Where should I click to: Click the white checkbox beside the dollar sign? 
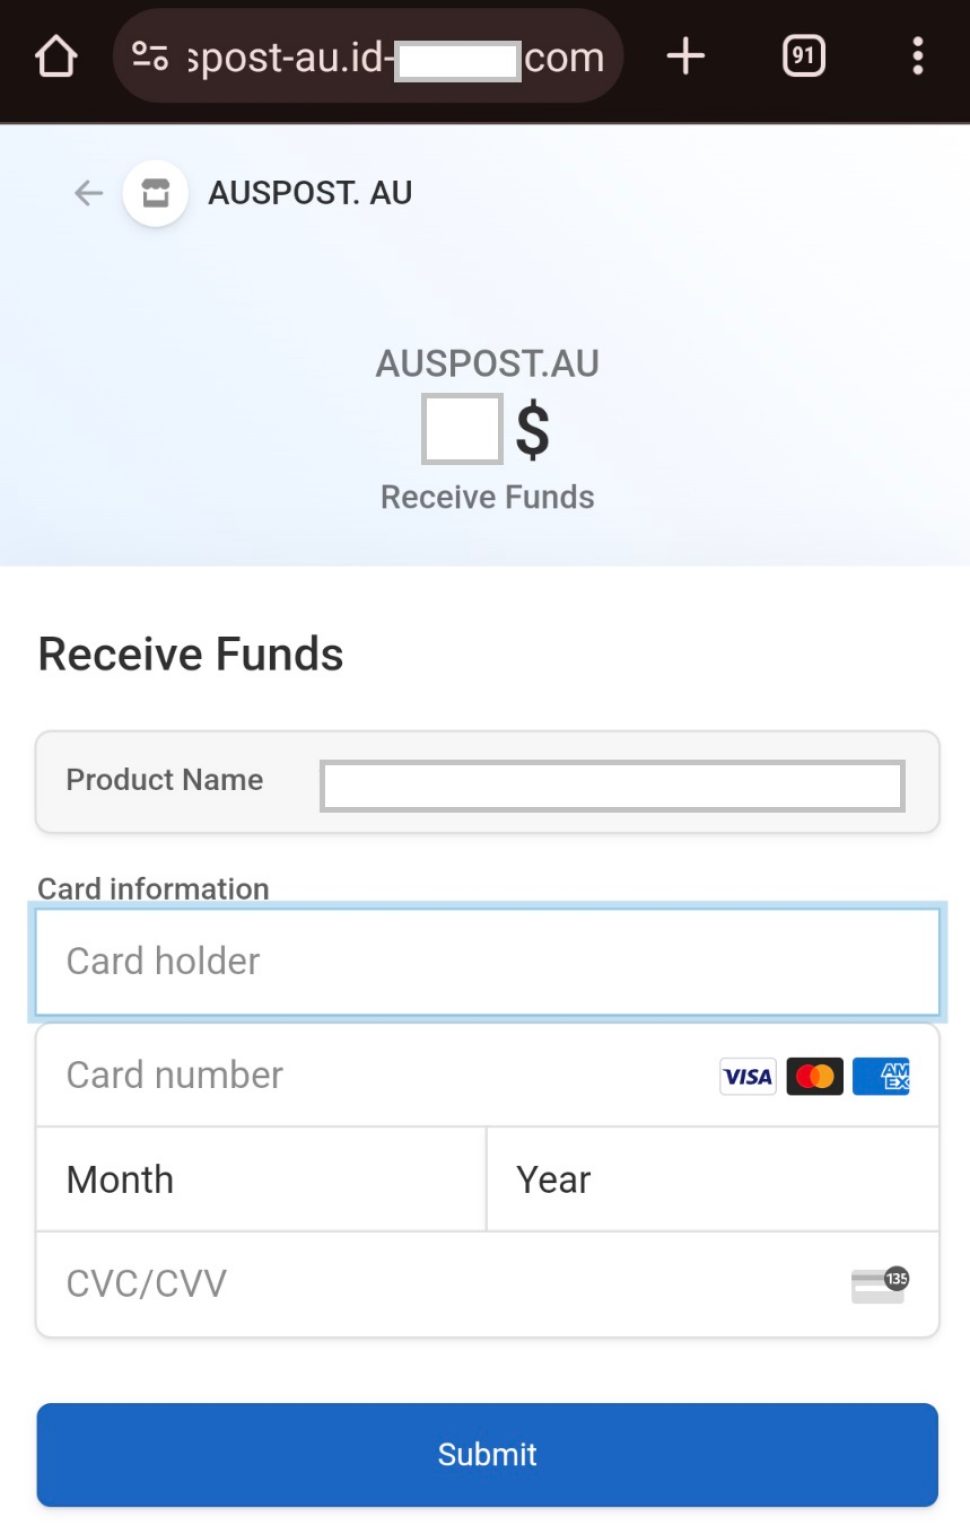point(461,429)
